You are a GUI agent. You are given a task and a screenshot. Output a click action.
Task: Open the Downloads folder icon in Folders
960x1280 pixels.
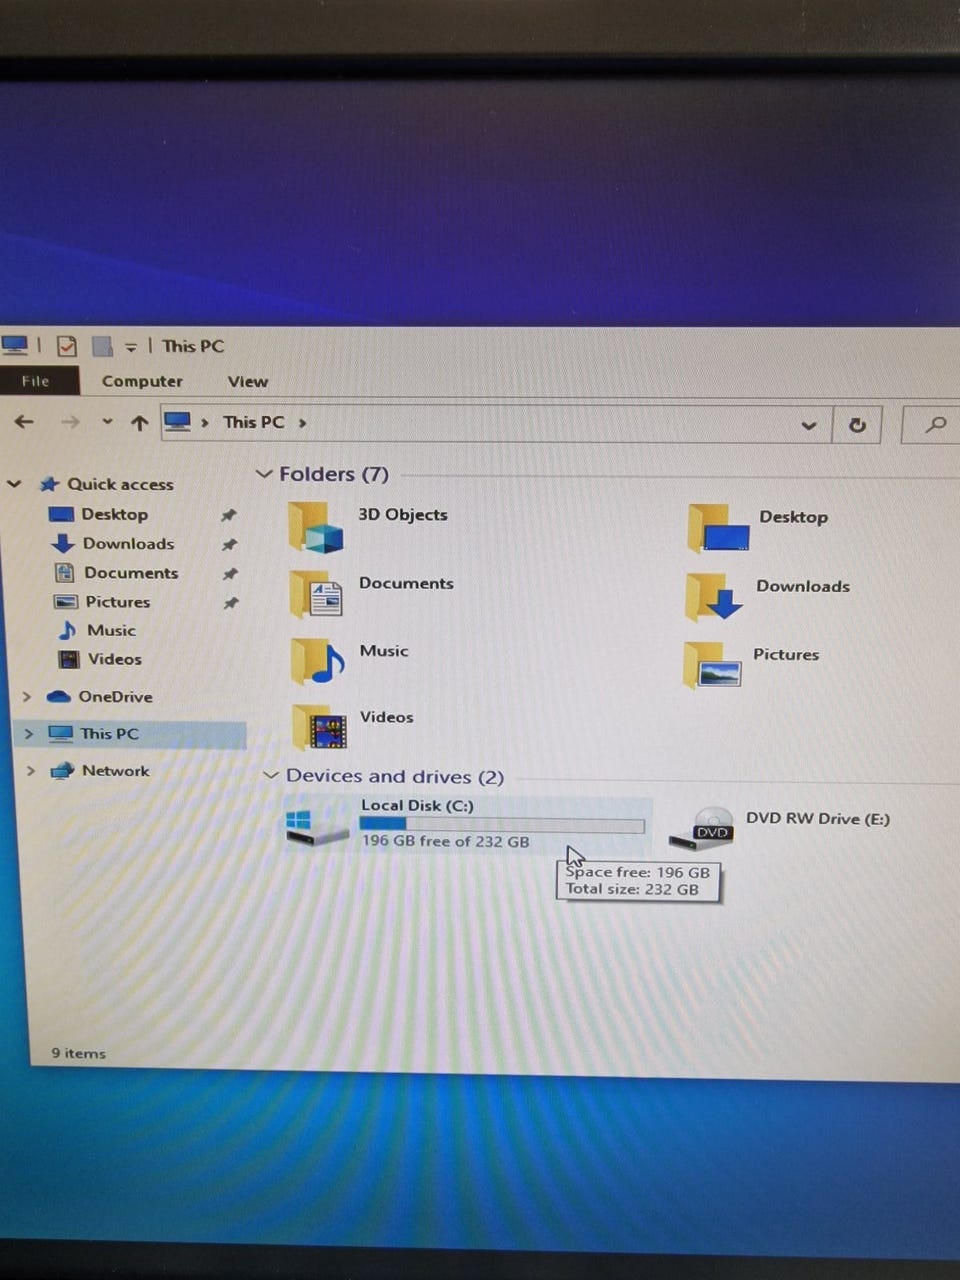(714, 597)
